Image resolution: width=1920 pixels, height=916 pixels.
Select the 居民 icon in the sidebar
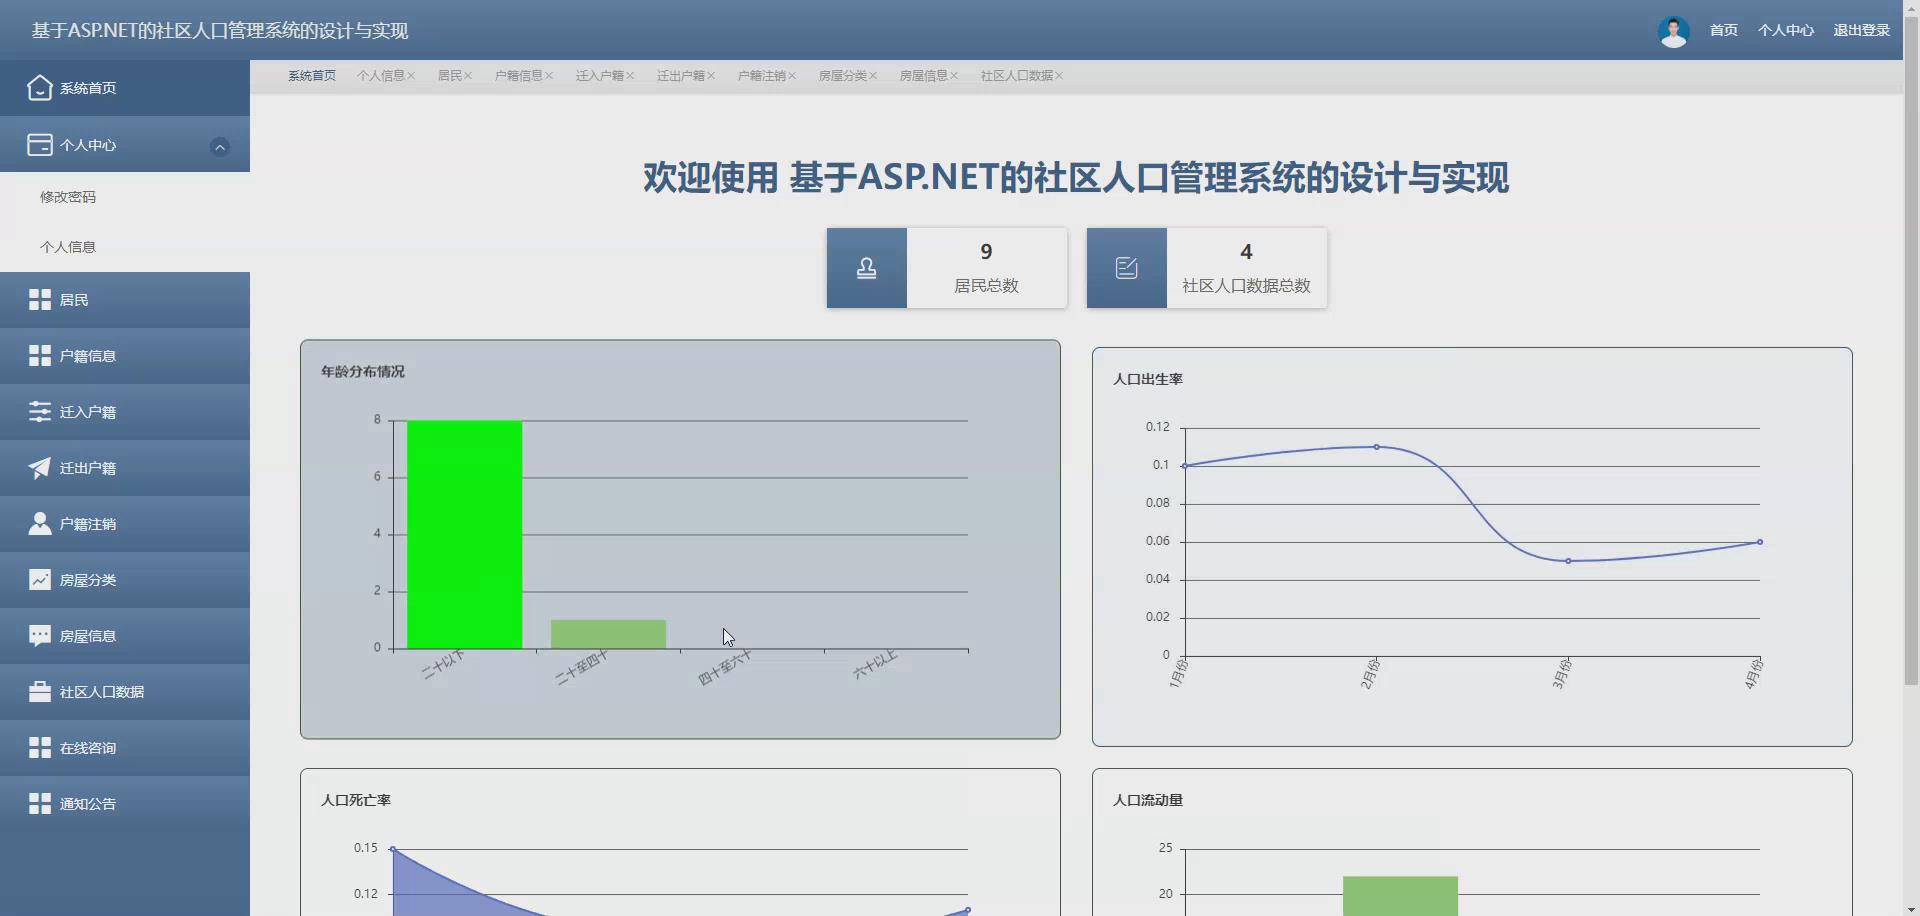pyautogui.click(x=39, y=299)
